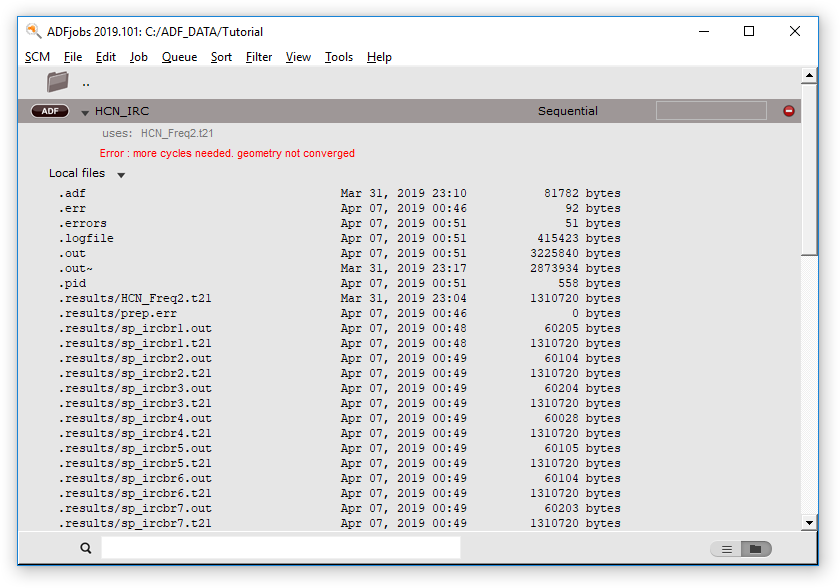Select the HCN_IRC job name

[x=122, y=111]
